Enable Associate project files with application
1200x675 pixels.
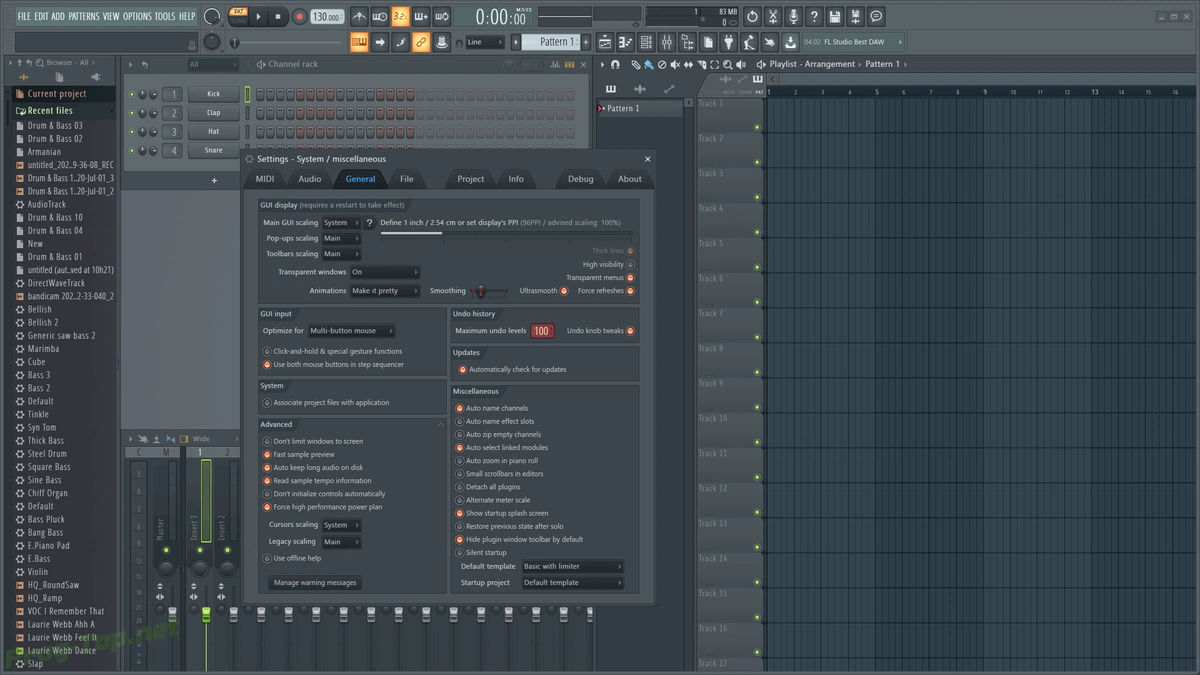[x=267, y=403]
